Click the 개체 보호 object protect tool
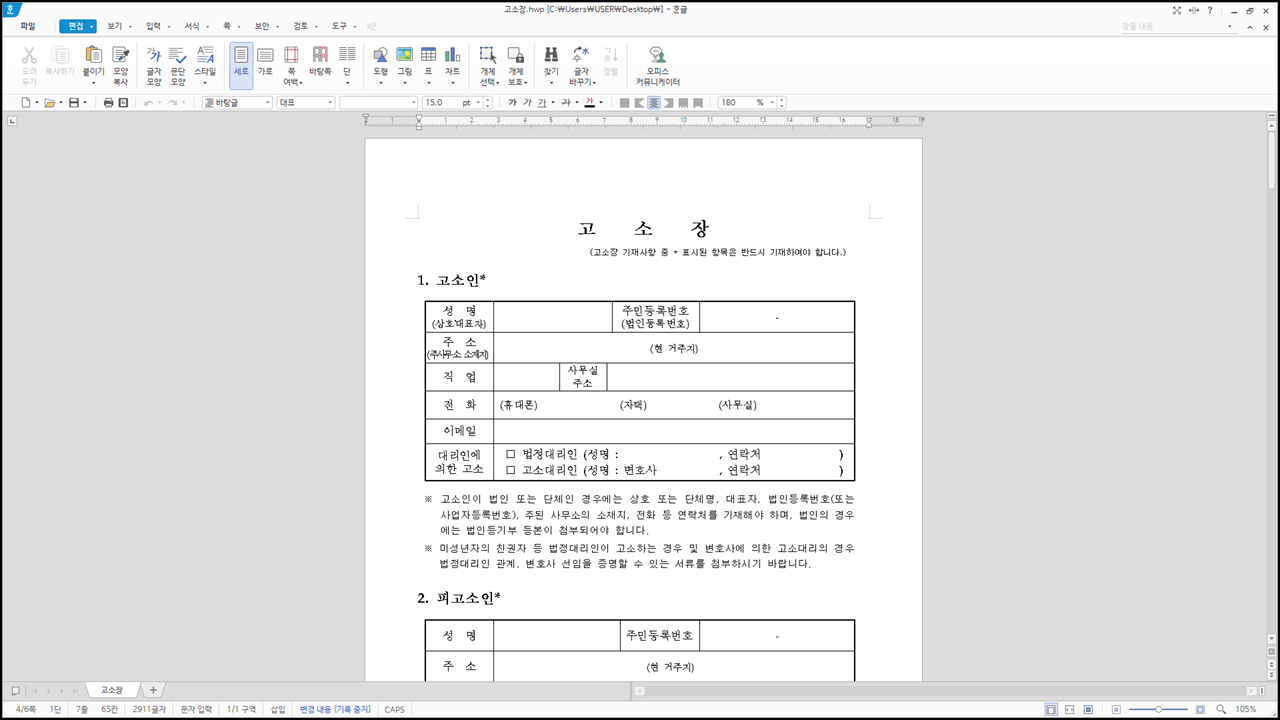1280x720 pixels. point(516,66)
